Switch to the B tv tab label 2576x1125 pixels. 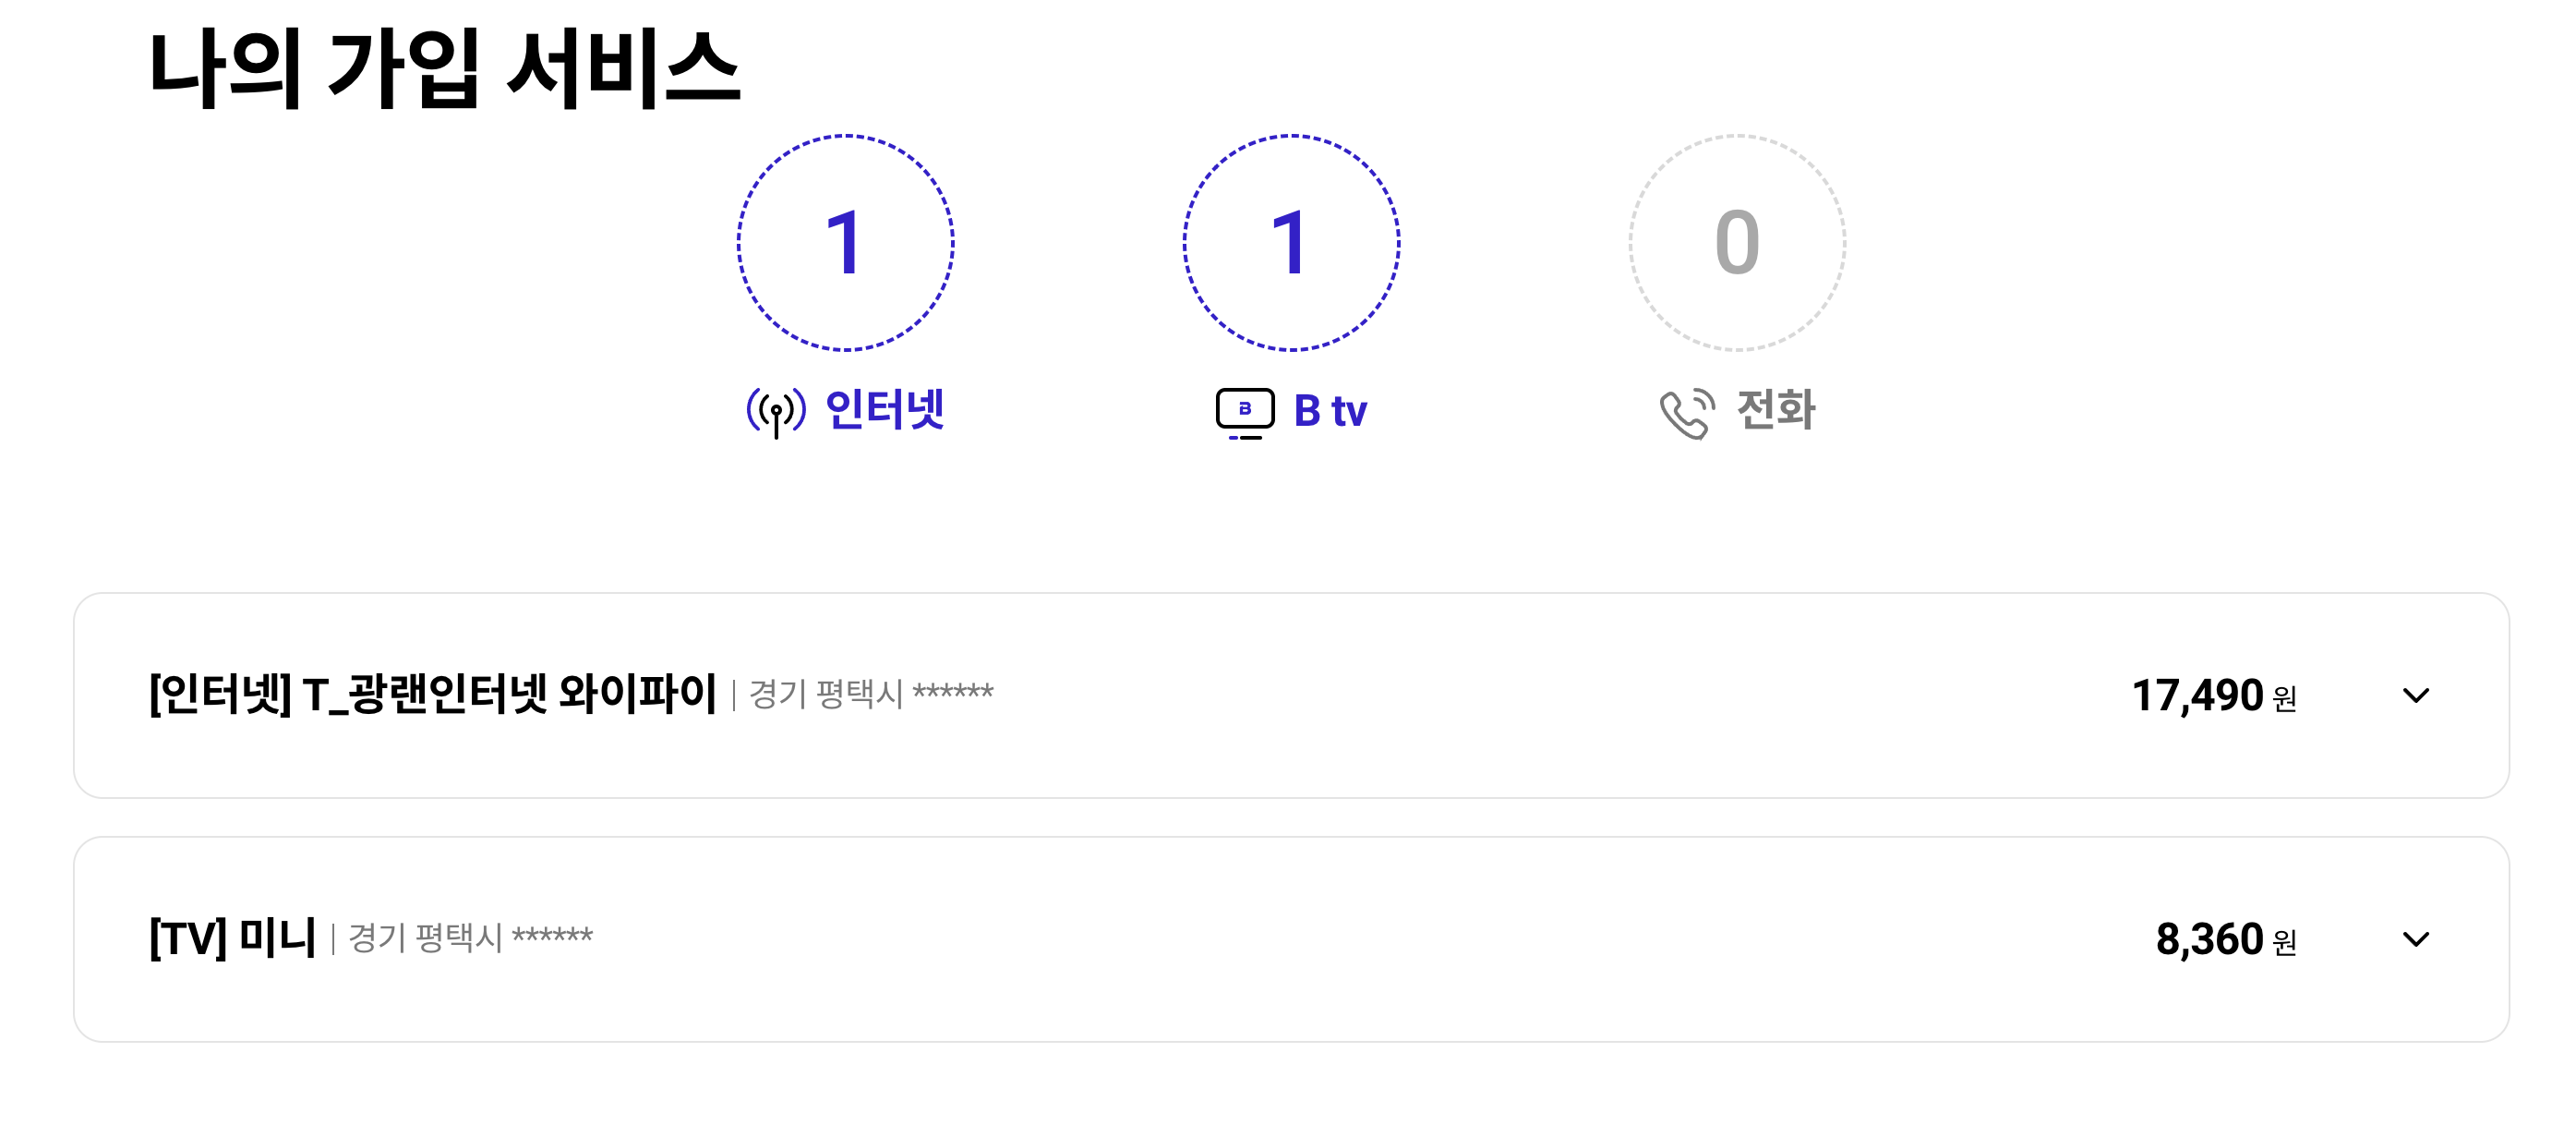click(1330, 411)
